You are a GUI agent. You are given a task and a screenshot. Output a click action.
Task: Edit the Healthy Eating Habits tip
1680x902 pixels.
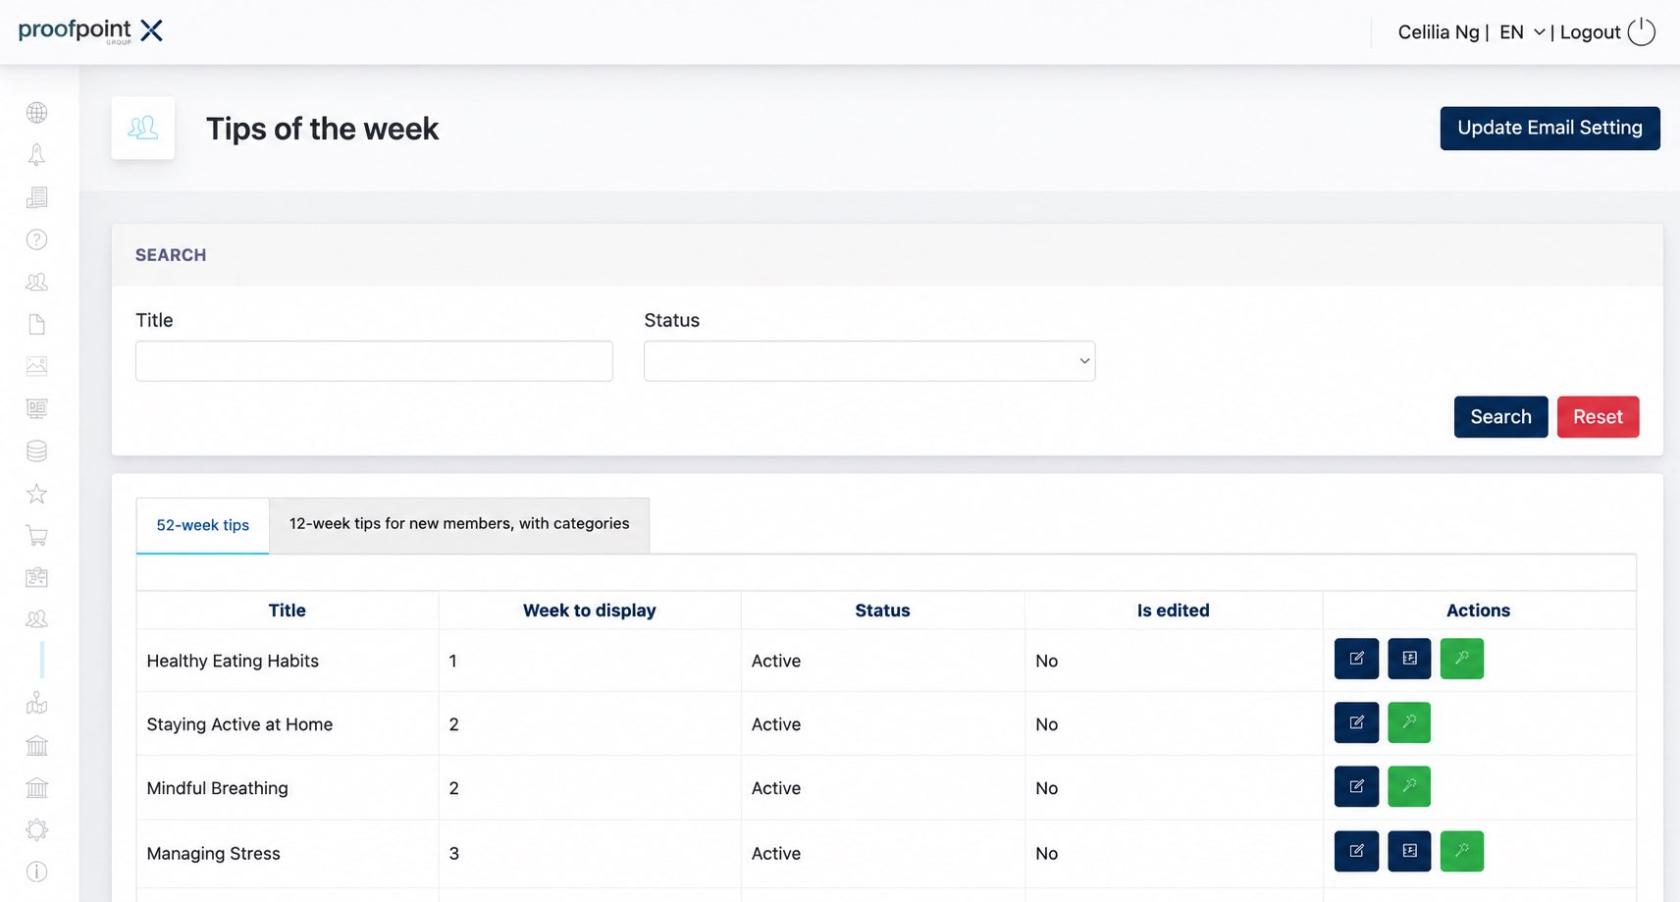pyautogui.click(x=1356, y=659)
